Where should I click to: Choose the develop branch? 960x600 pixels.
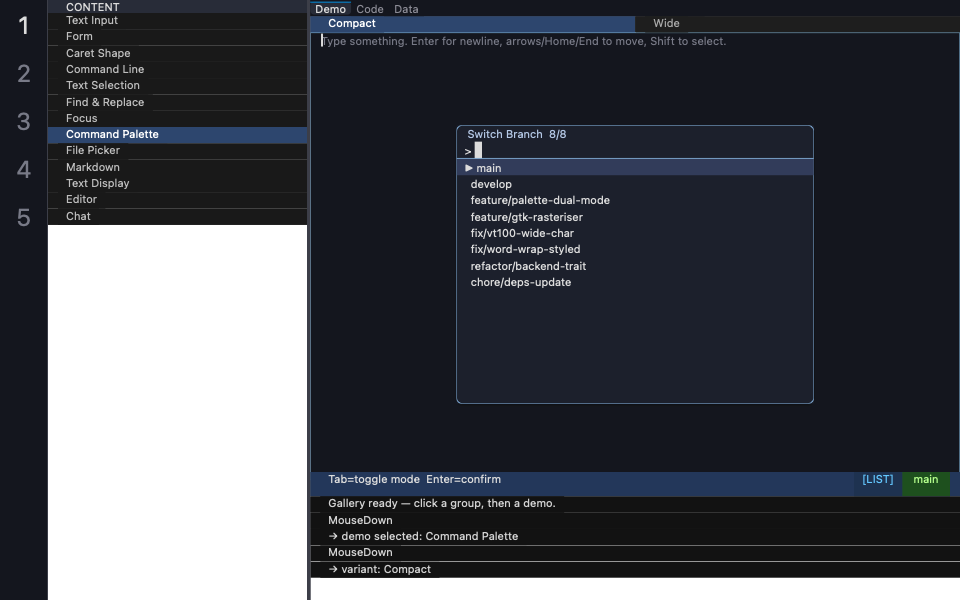635,184
